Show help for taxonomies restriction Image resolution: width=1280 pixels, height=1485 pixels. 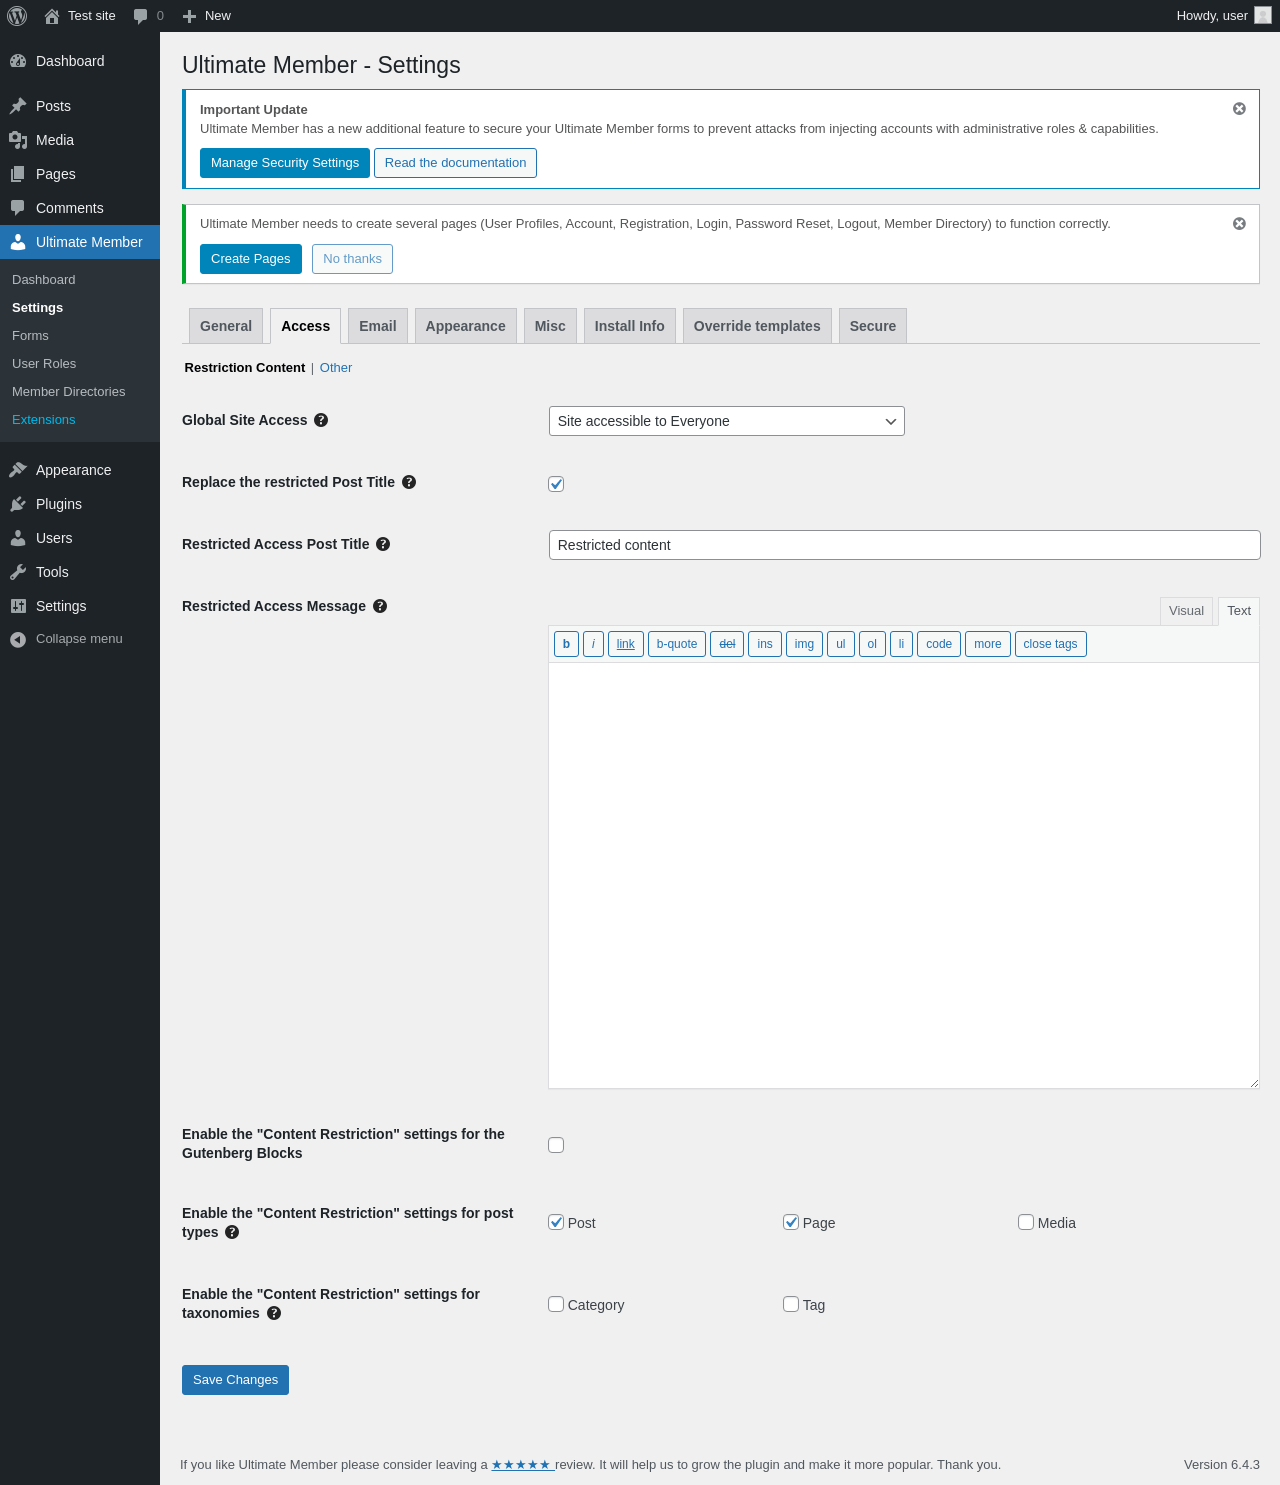pos(274,1313)
